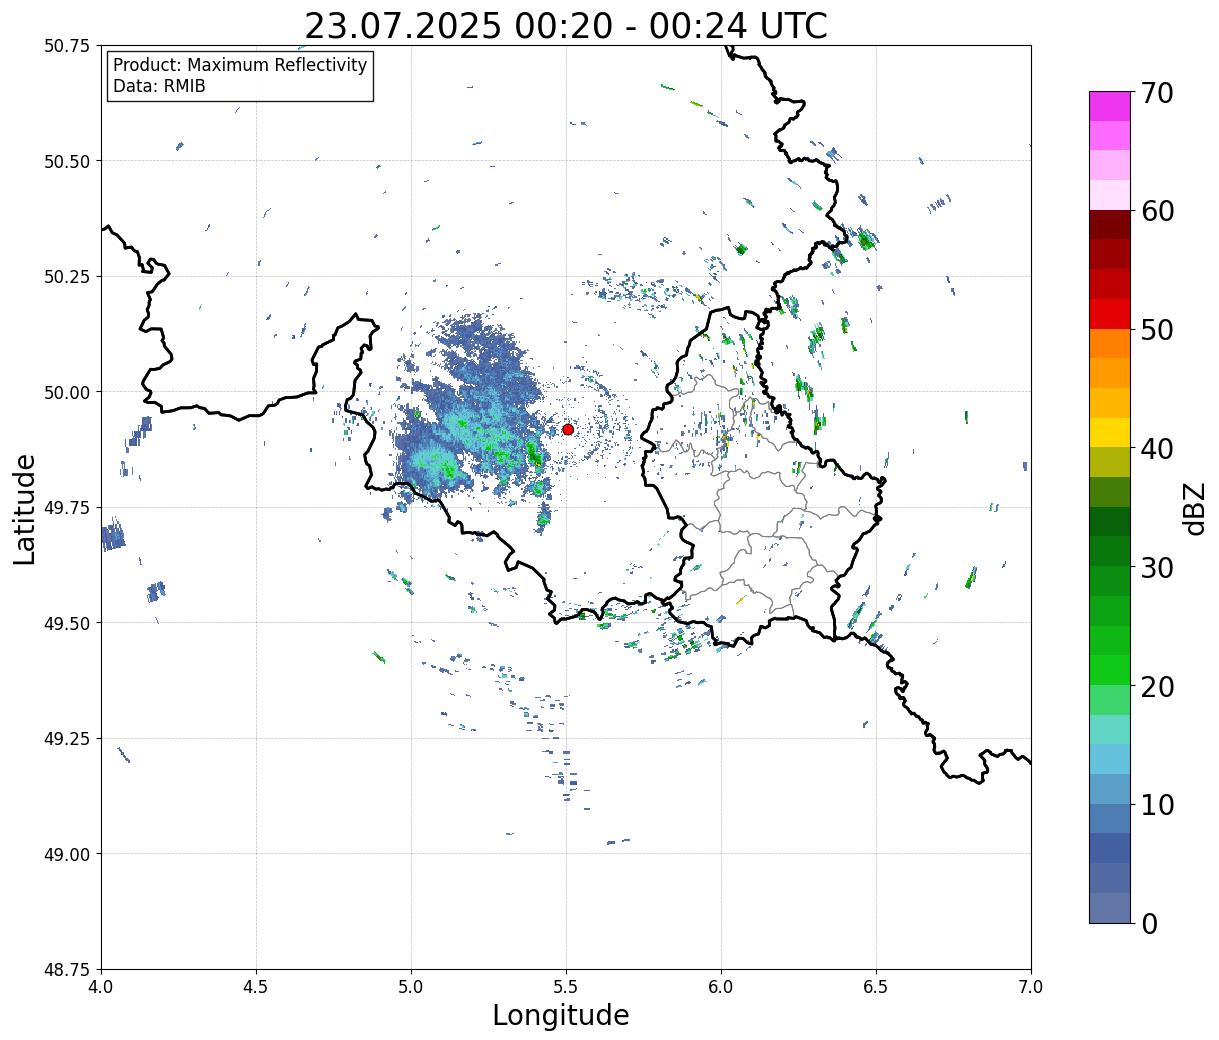This screenshot has width=1219, height=1040.
Task: Click the longitude tick label 7.0
Action: click(x=1031, y=987)
